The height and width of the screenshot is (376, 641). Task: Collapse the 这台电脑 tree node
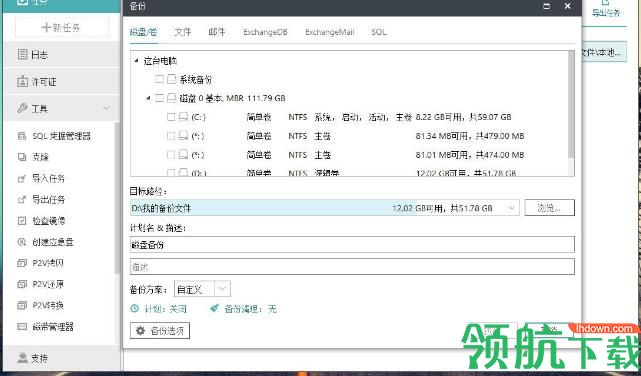[x=136, y=61]
